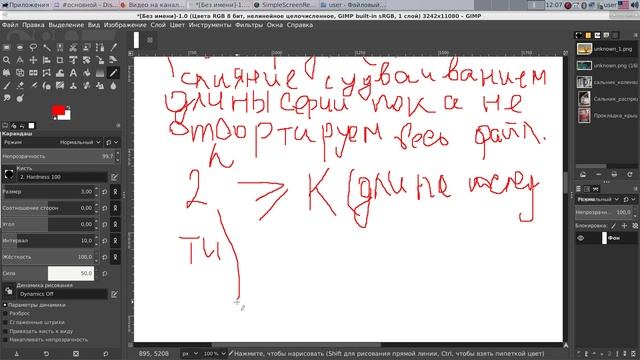Toggle lock position icon in Блокировка

click(624, 225)
